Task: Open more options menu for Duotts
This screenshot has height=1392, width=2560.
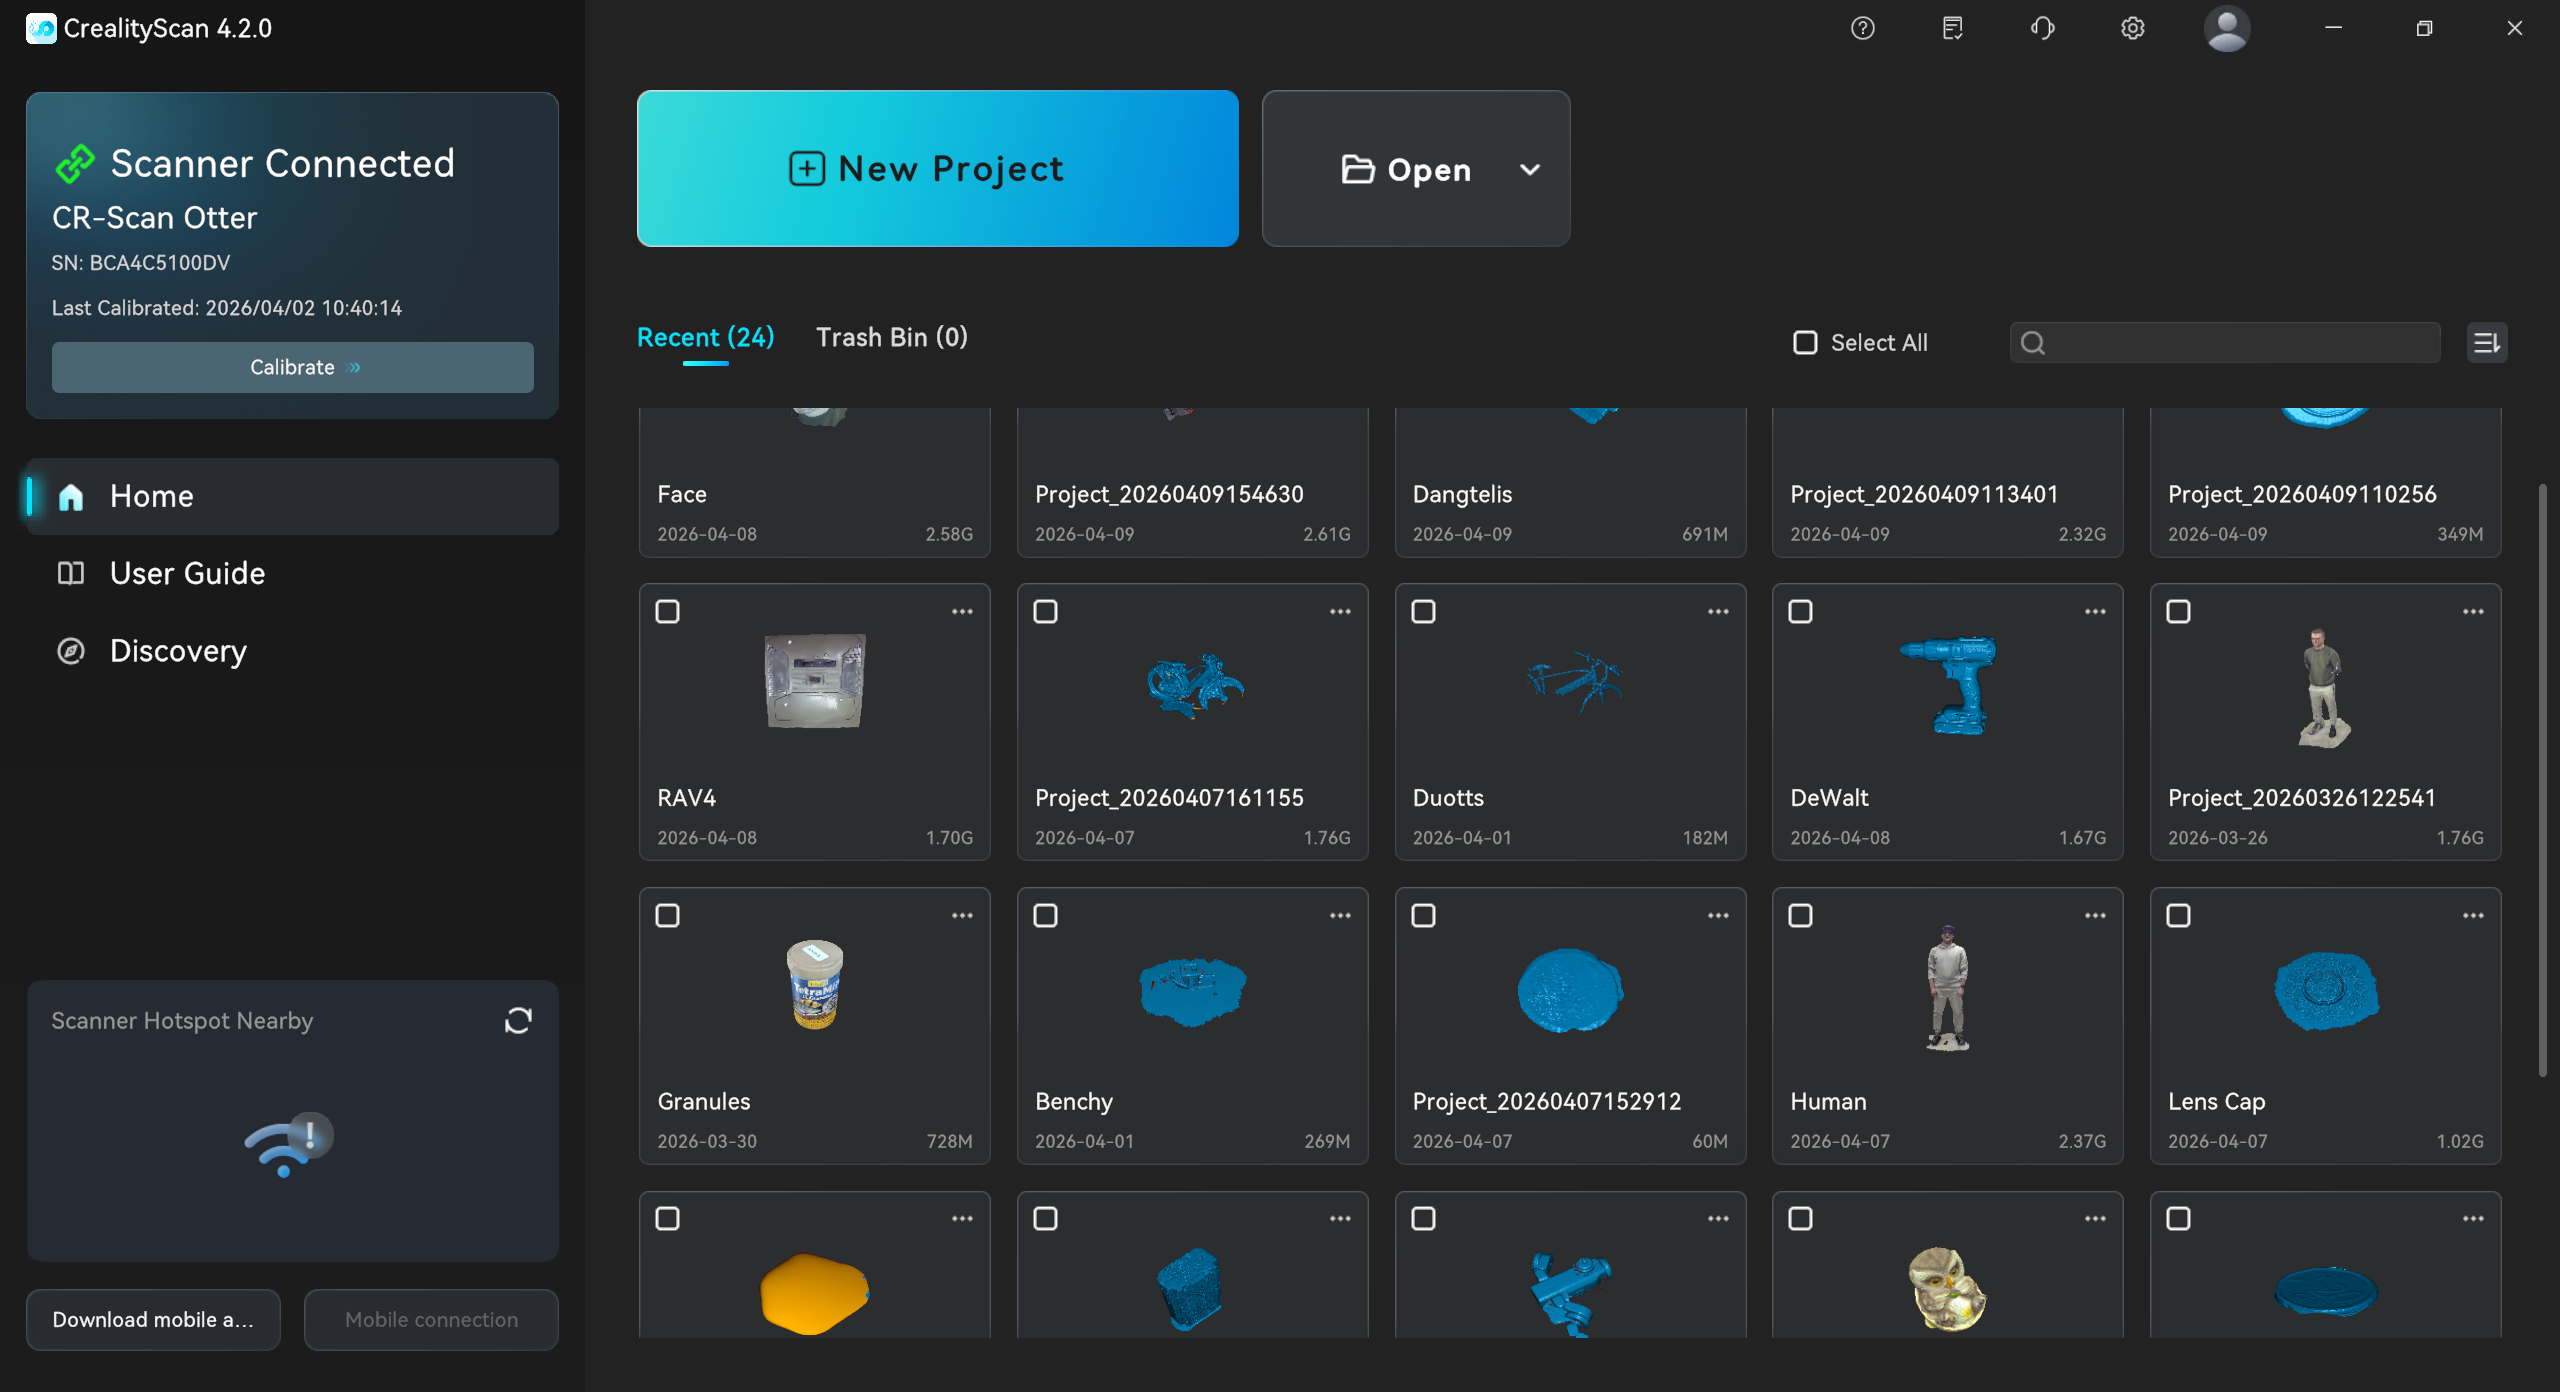Action: 1718,611
